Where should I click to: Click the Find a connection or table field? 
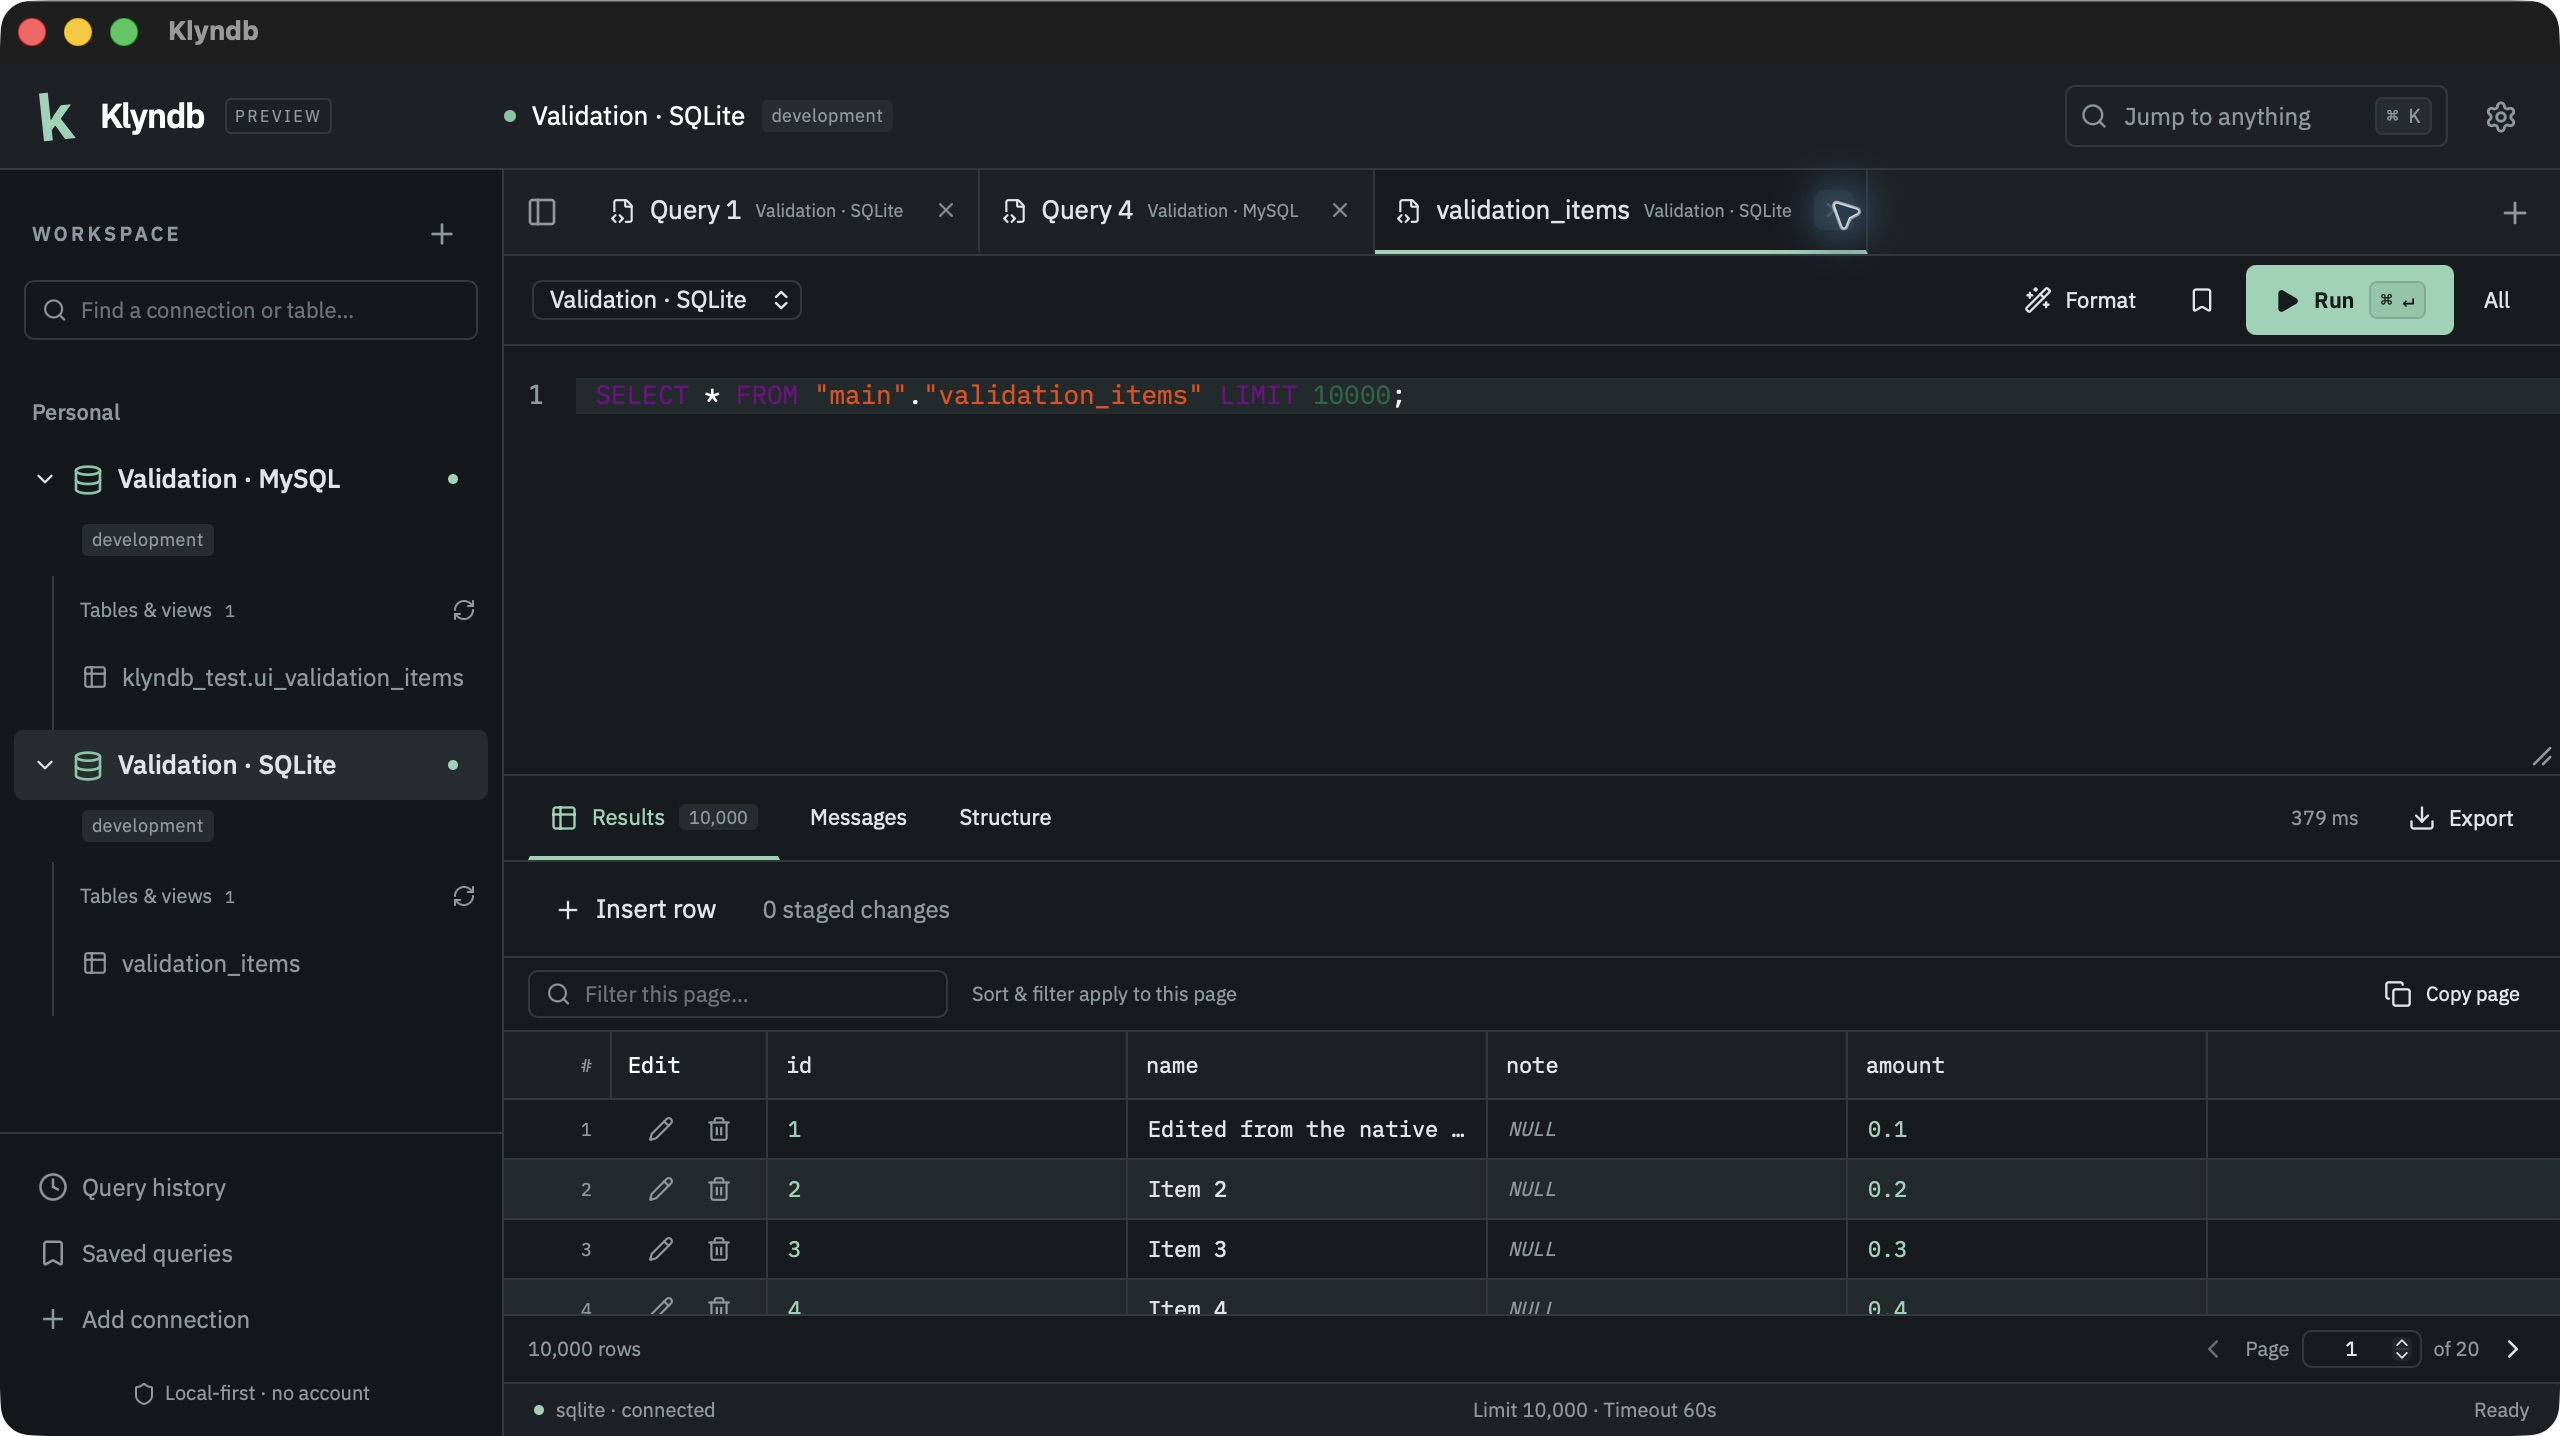[250, 310]
